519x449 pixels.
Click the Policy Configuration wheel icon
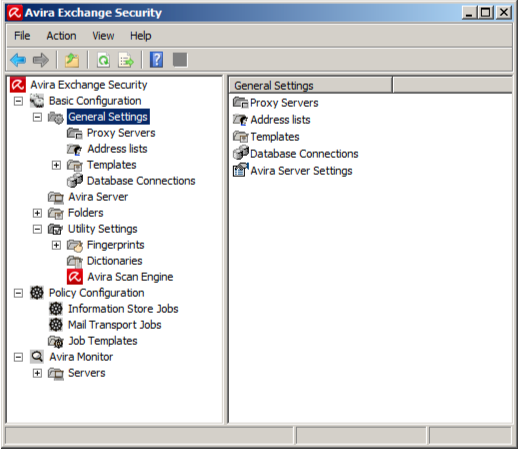[37, 293]
